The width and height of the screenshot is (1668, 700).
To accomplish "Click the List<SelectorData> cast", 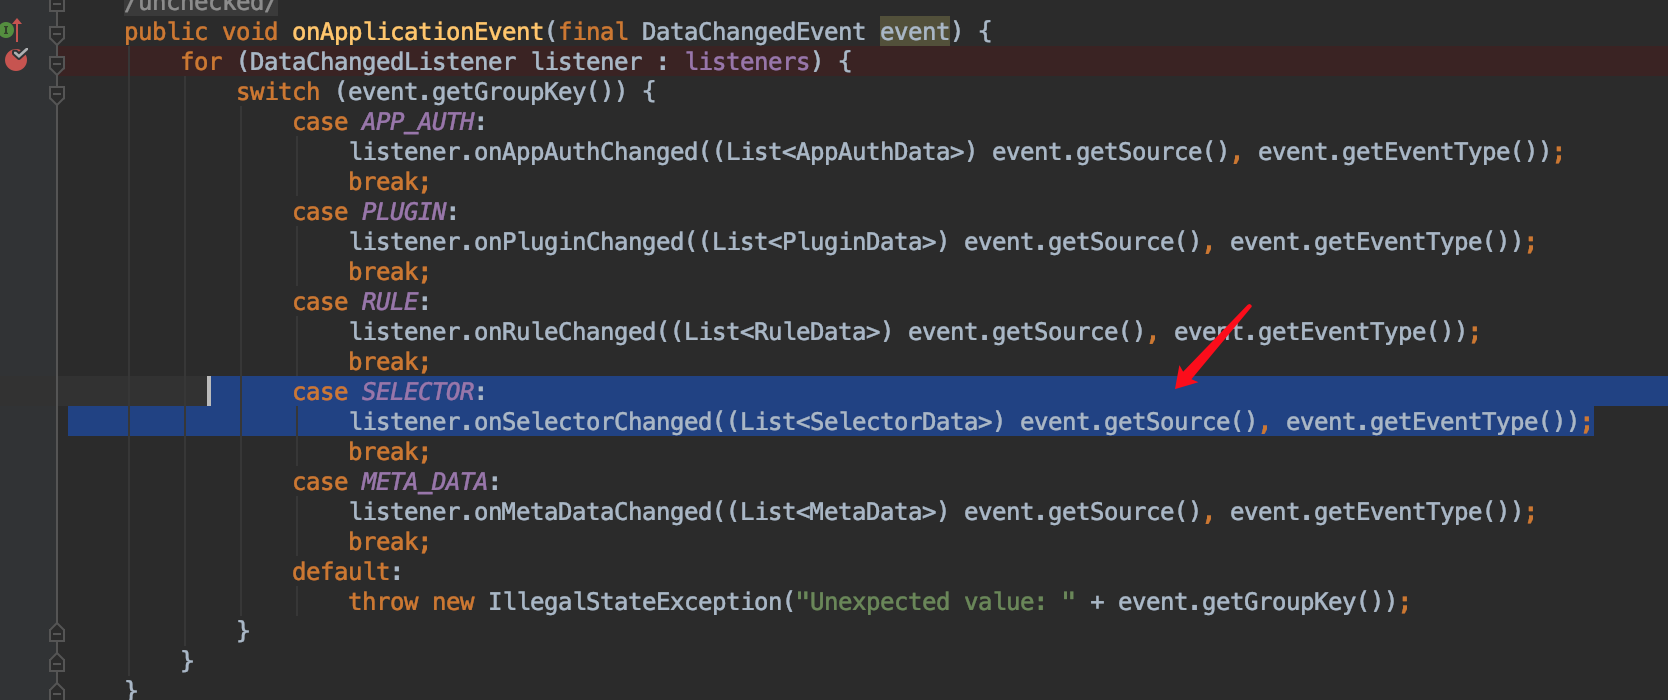I will (x=865, y=422).
